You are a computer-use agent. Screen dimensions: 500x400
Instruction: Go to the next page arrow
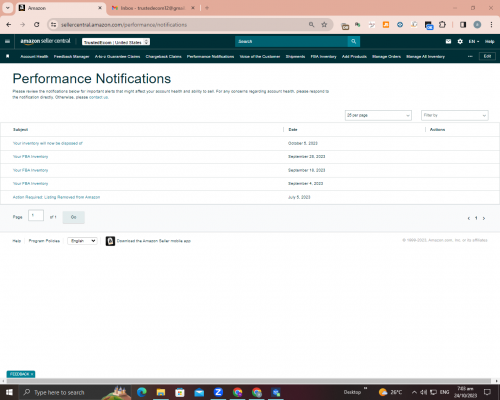tap(484, 218)
